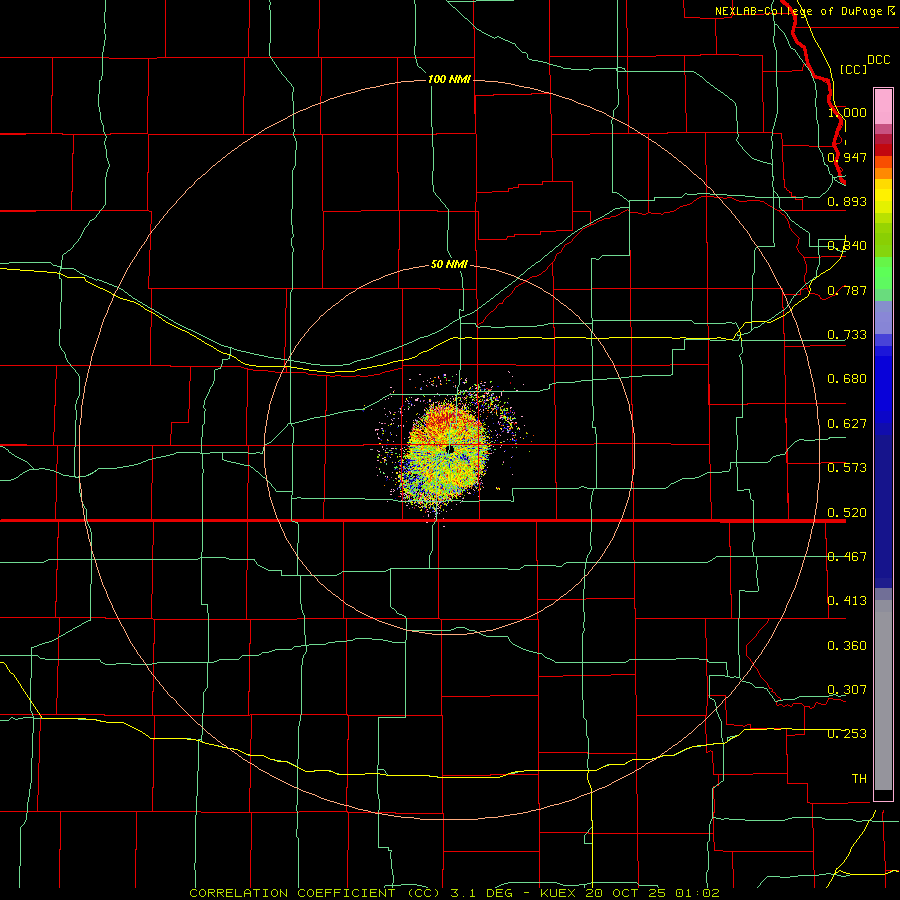This screenshot has width=900, height=900.
Task: Click the 0.840 scale value
Action: click(847, 246)
